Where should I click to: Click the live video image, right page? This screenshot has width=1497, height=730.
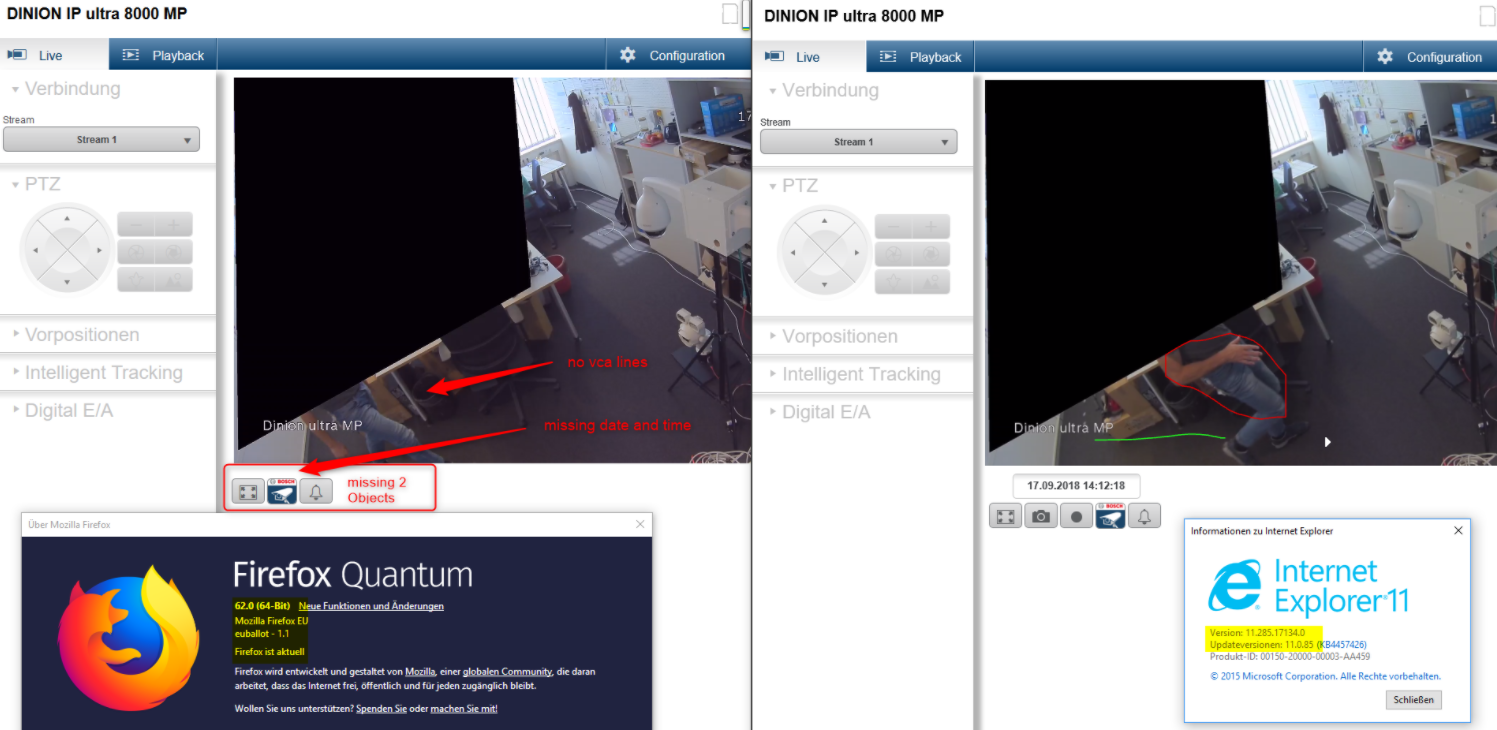point(1240,272)
